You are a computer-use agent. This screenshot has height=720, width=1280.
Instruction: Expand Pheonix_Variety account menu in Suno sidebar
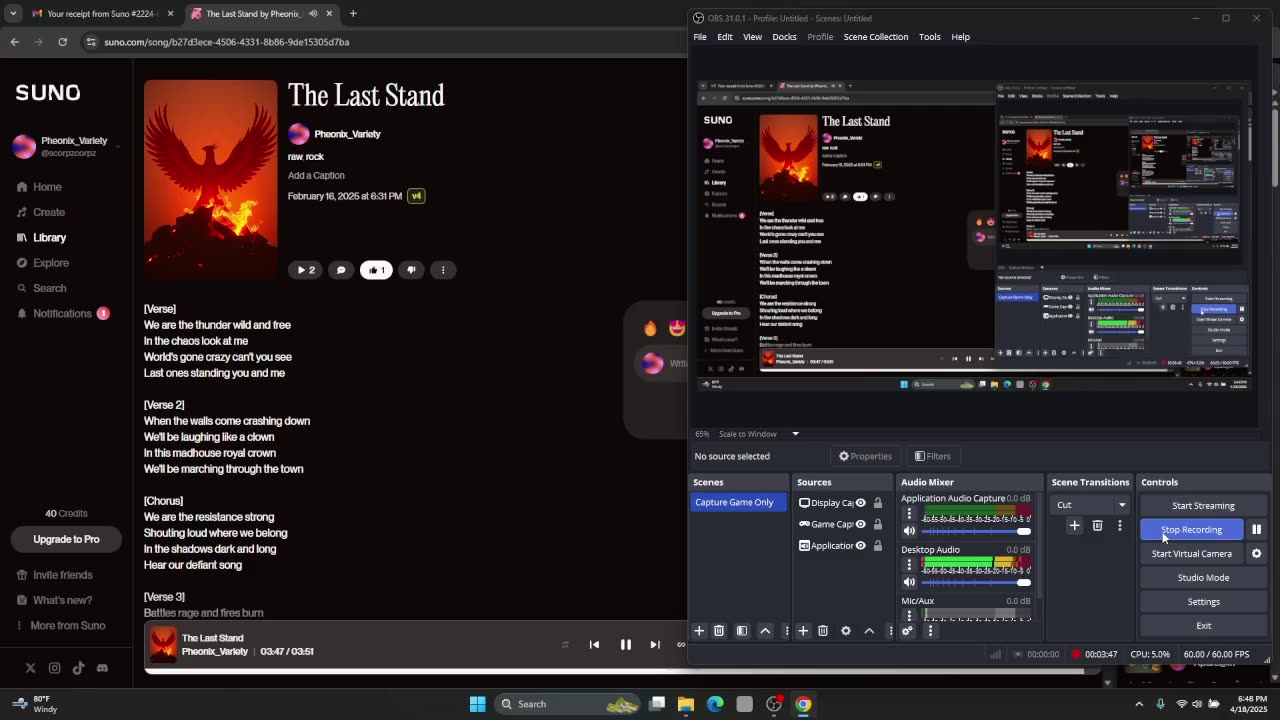(x=66, y=146)
